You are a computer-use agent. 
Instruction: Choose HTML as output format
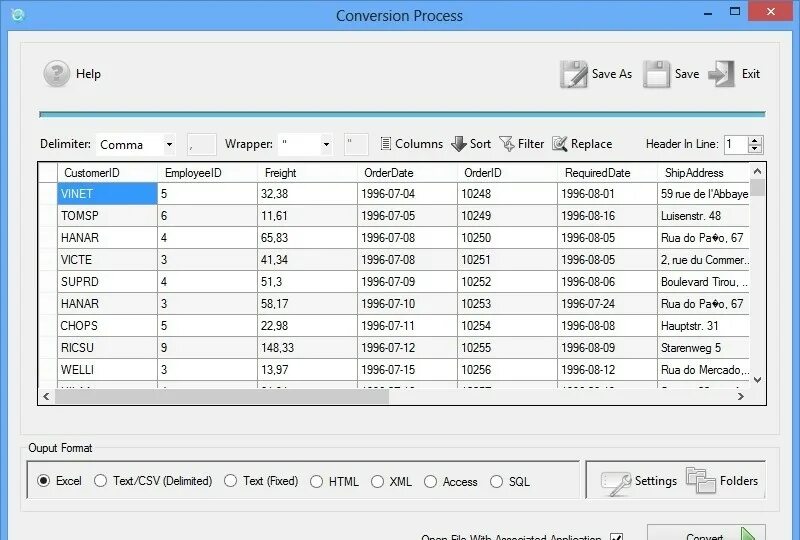(x=316, y=482)
